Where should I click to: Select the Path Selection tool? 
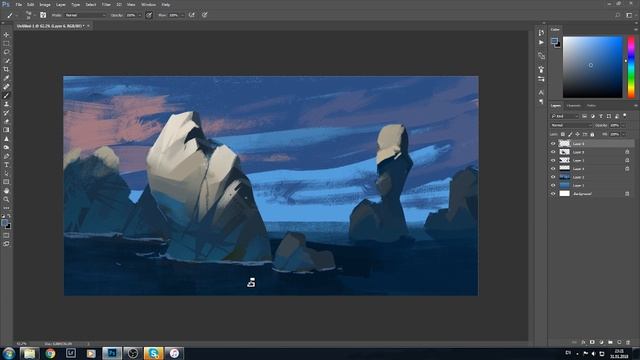pyautogui.click(x=6, y=173)
